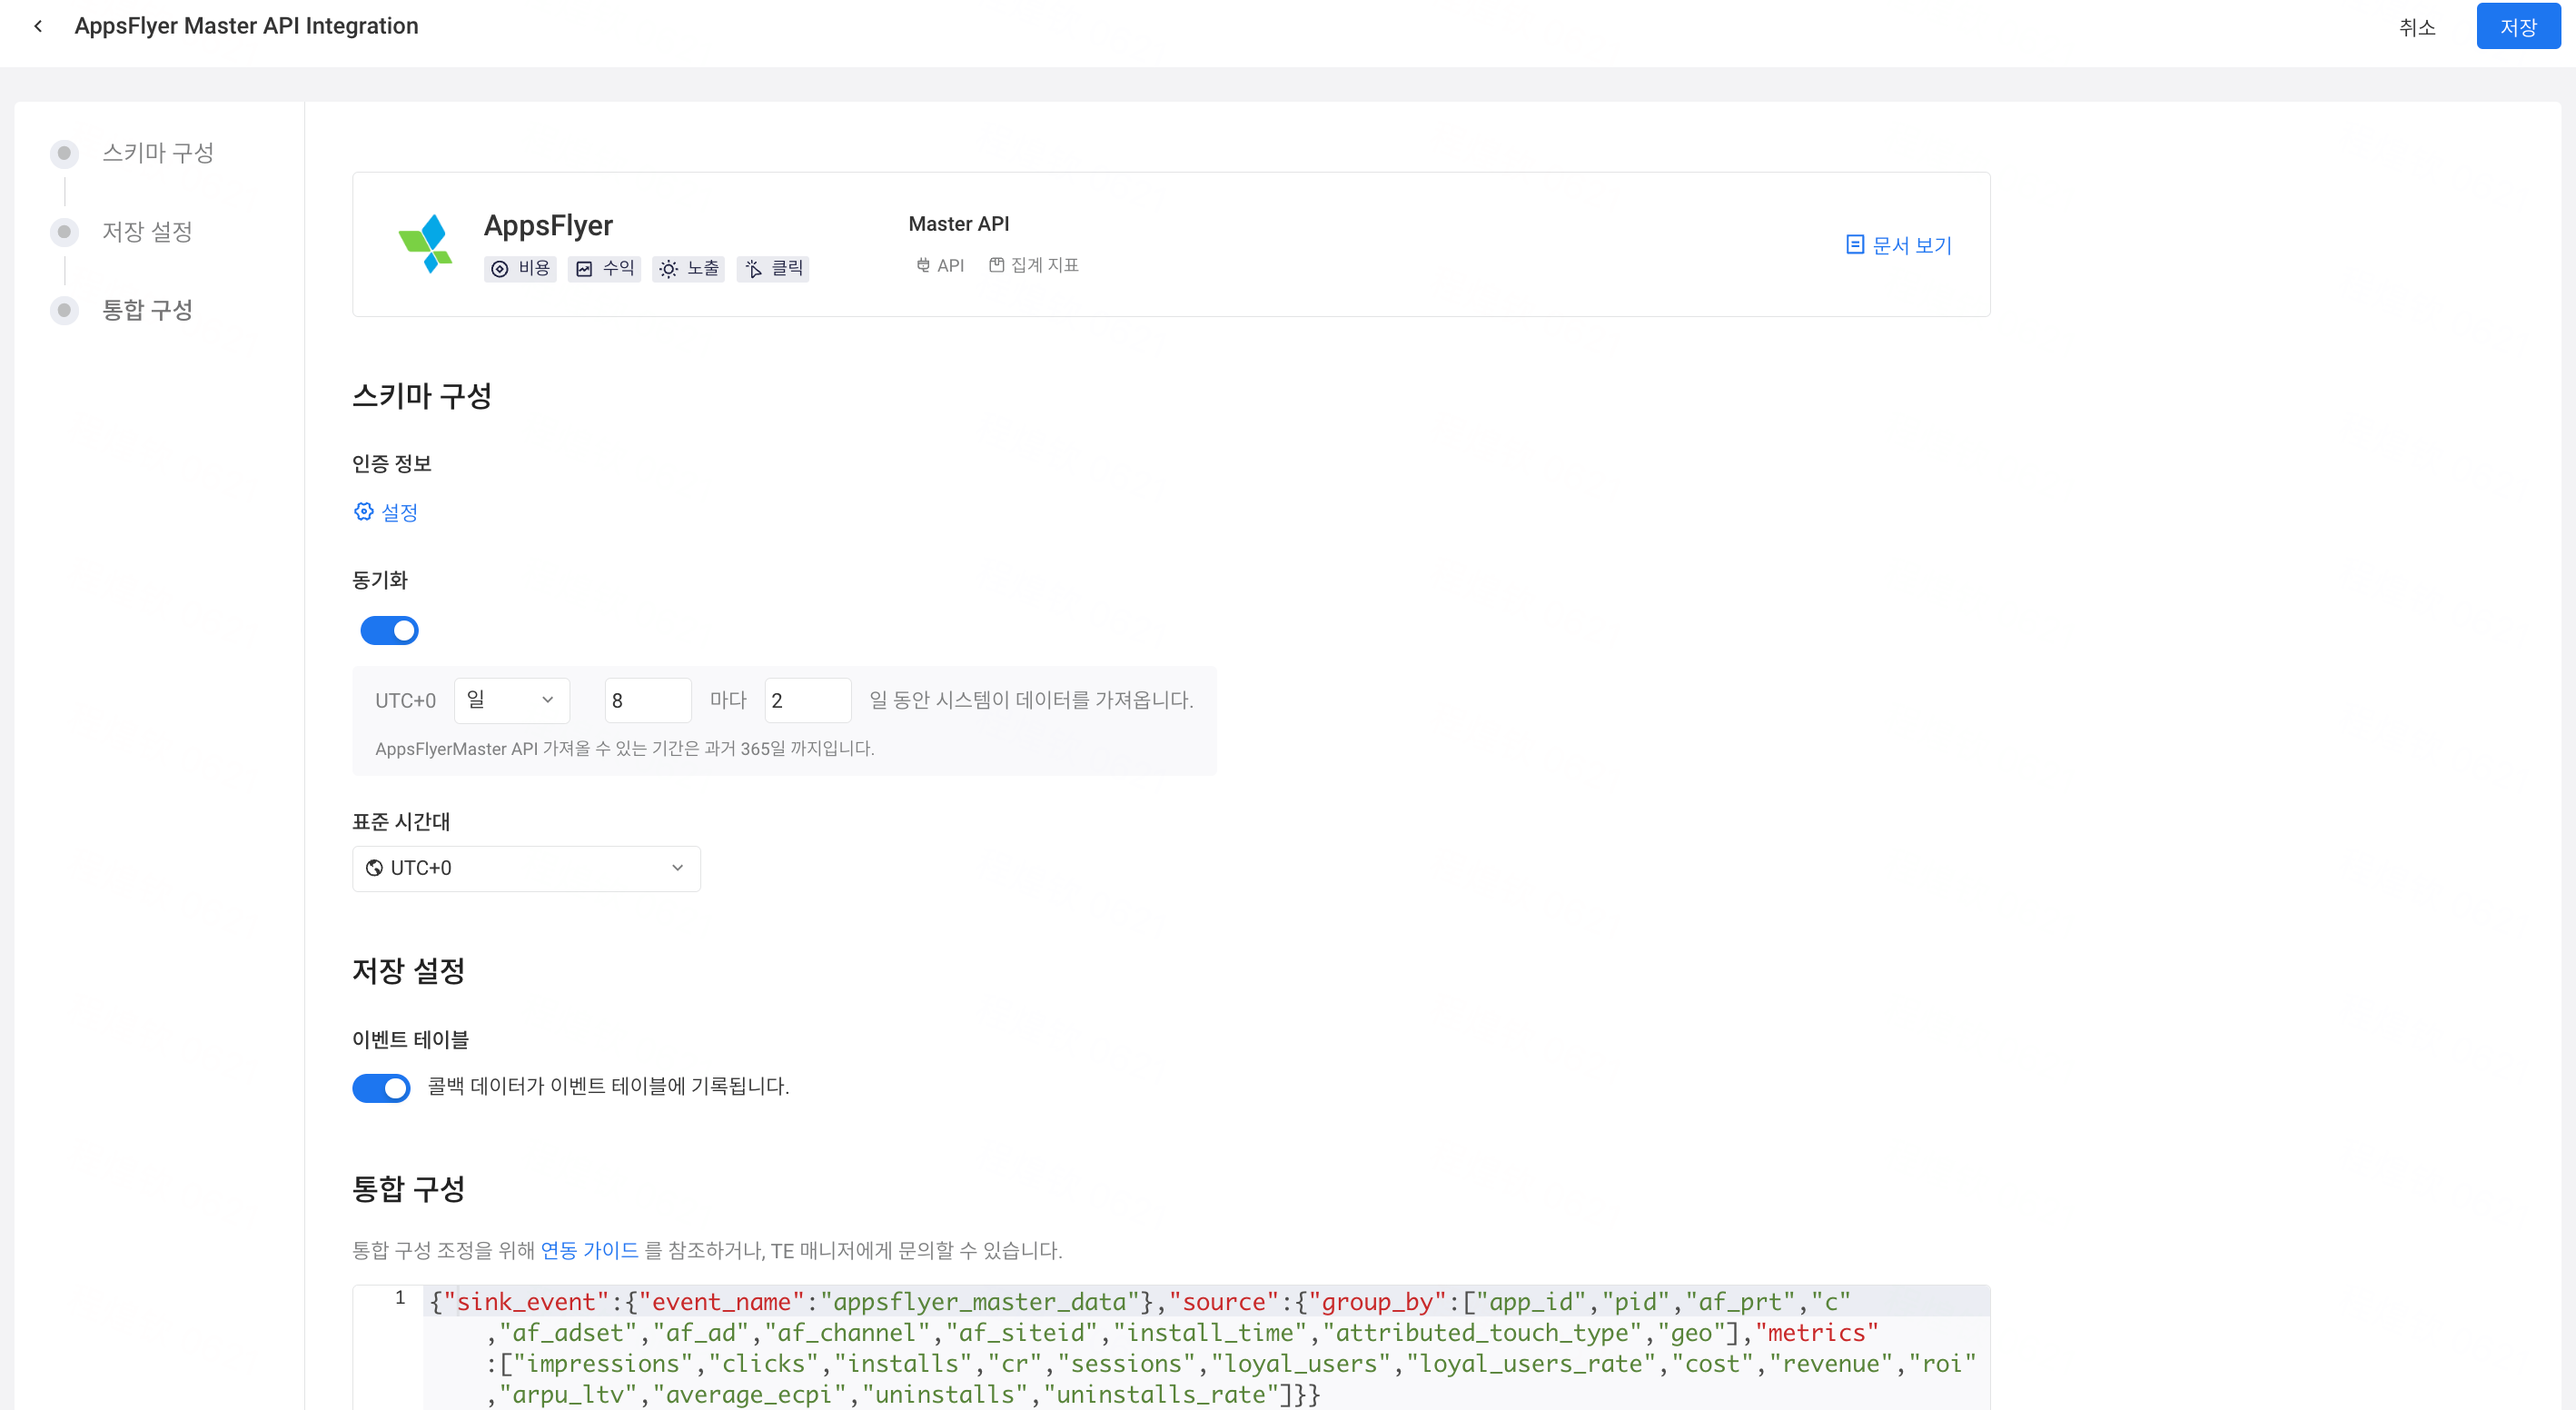Image resolution: width=2576 pixels, height=1410 pixels.
Task: Click the impressions (노출) tag icon
Action: click(x=668, y=269)
